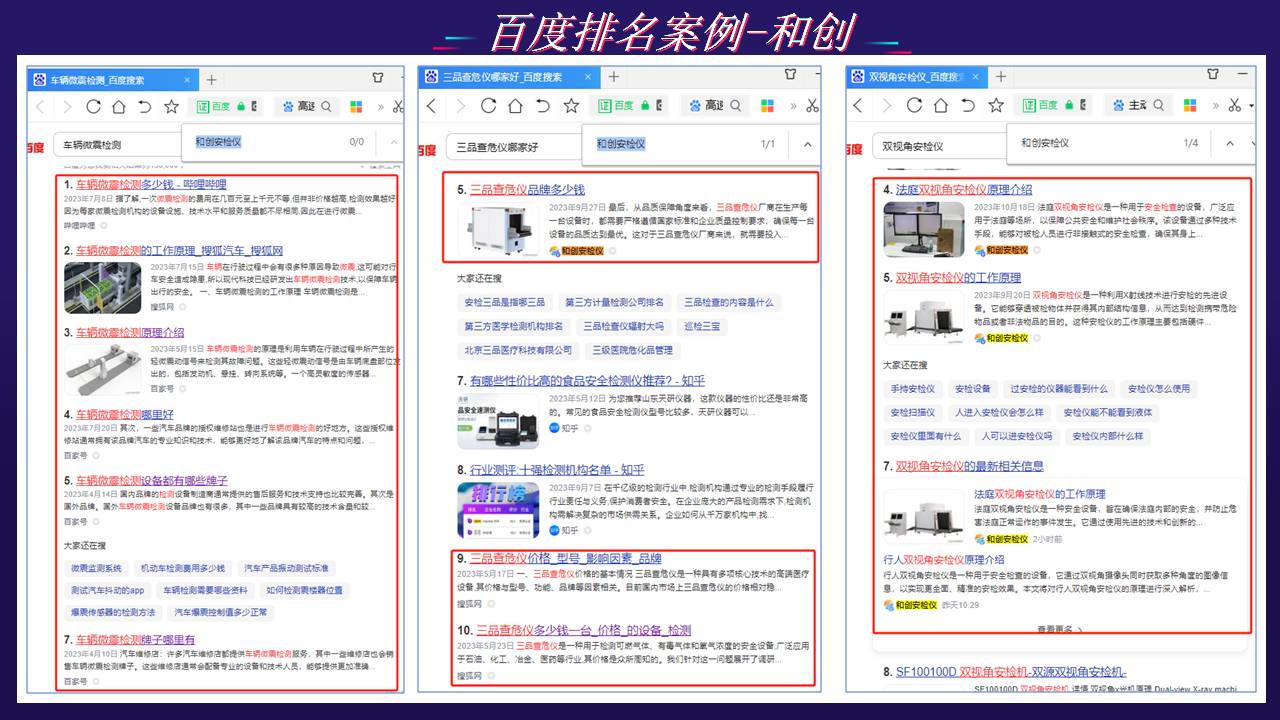Click reload icon in 车辆微震检测 browser window

click(x=93, y=107)
